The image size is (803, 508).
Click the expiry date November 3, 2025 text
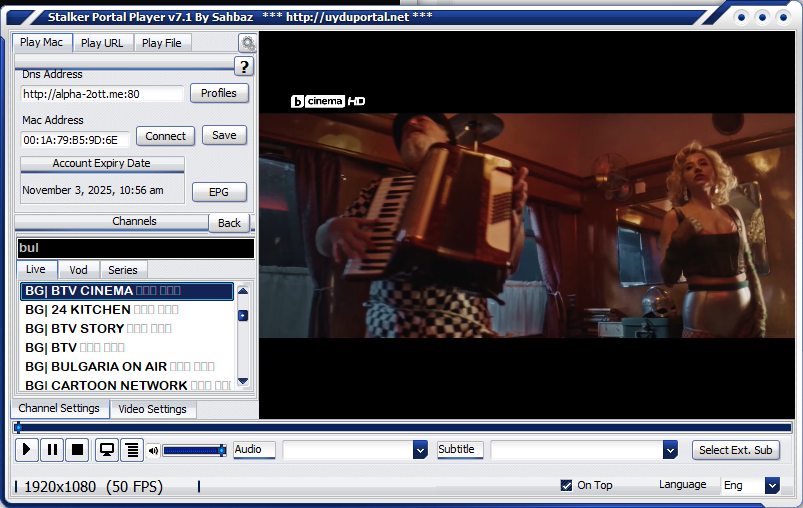pos(93,190)
